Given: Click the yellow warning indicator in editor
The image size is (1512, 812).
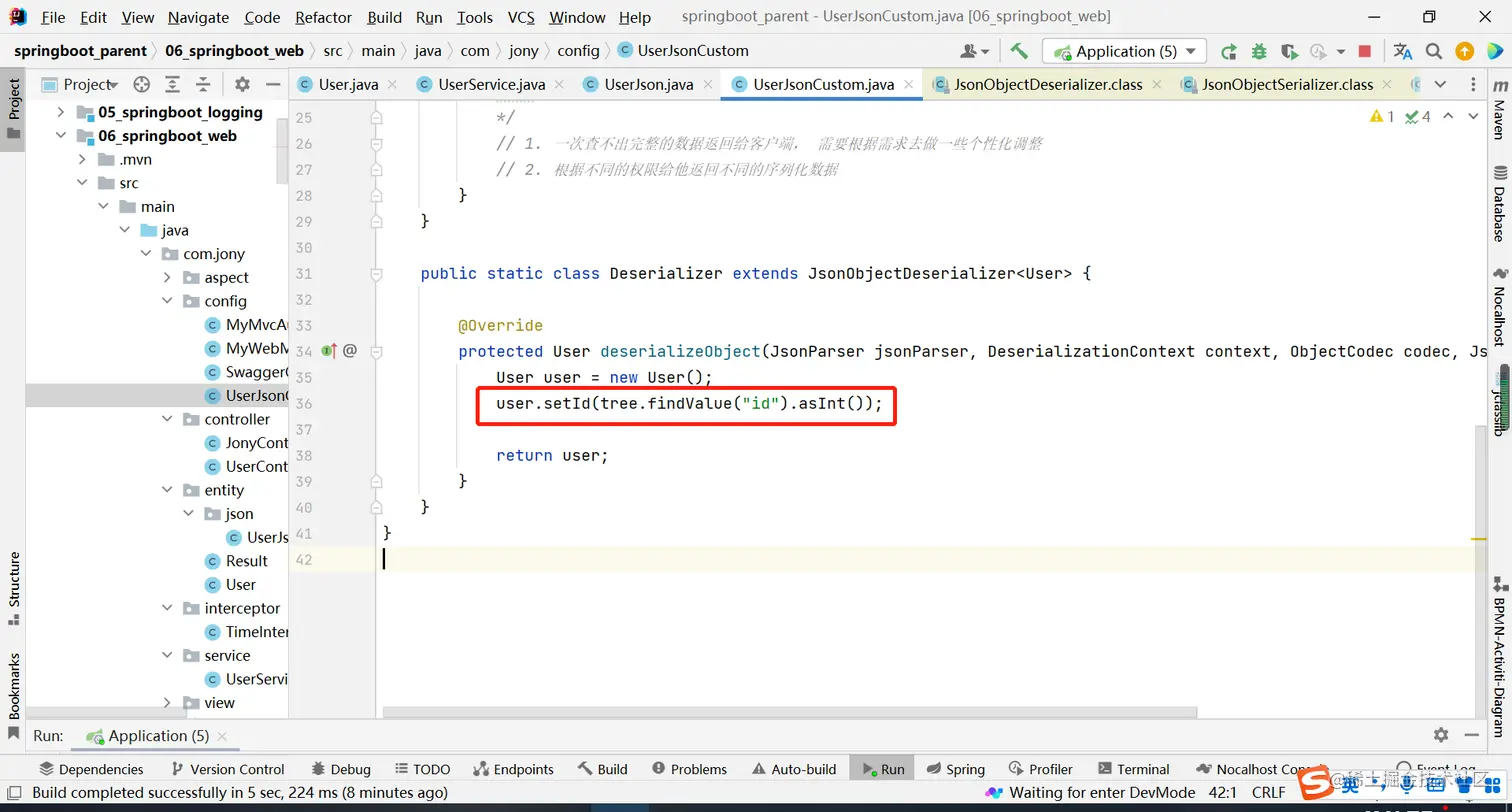Looking at the screenshot, I should [1383, 117].
